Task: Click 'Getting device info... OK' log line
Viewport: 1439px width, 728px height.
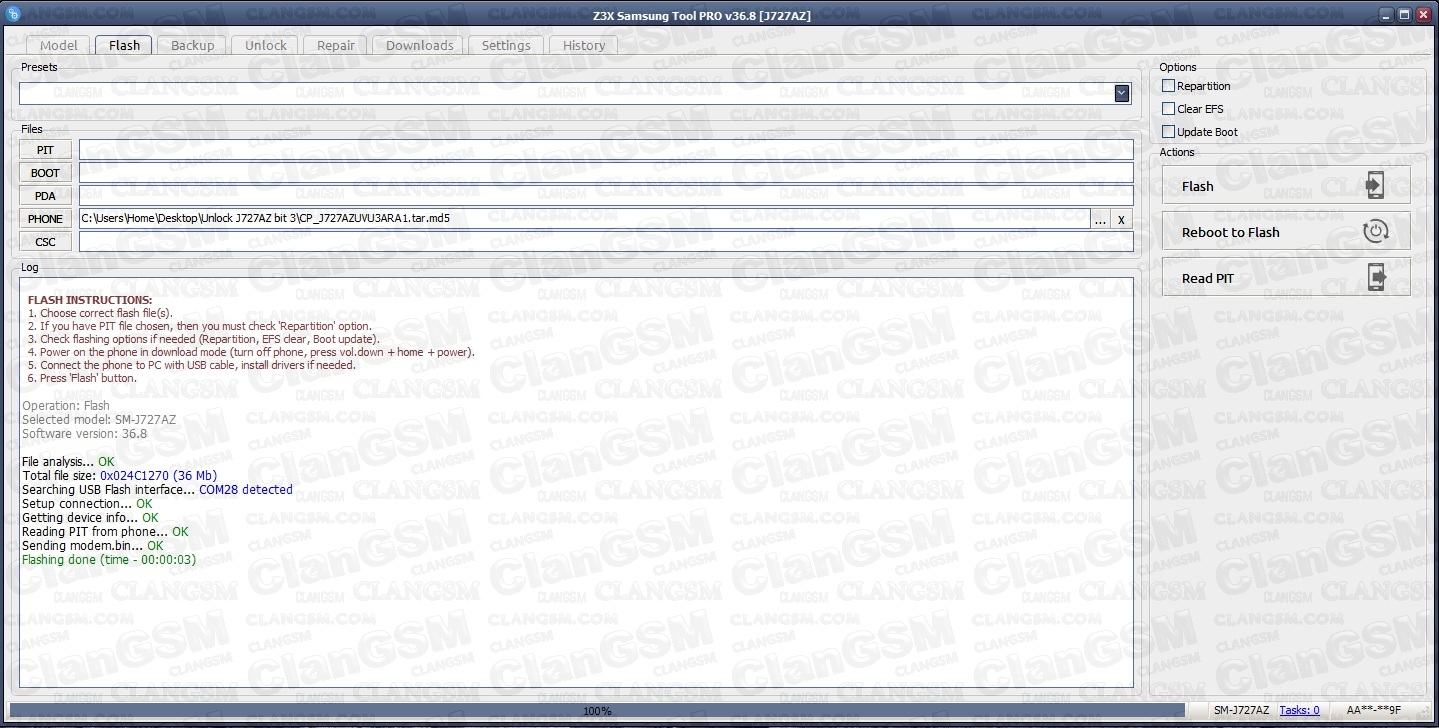Action: coord(90,518)
